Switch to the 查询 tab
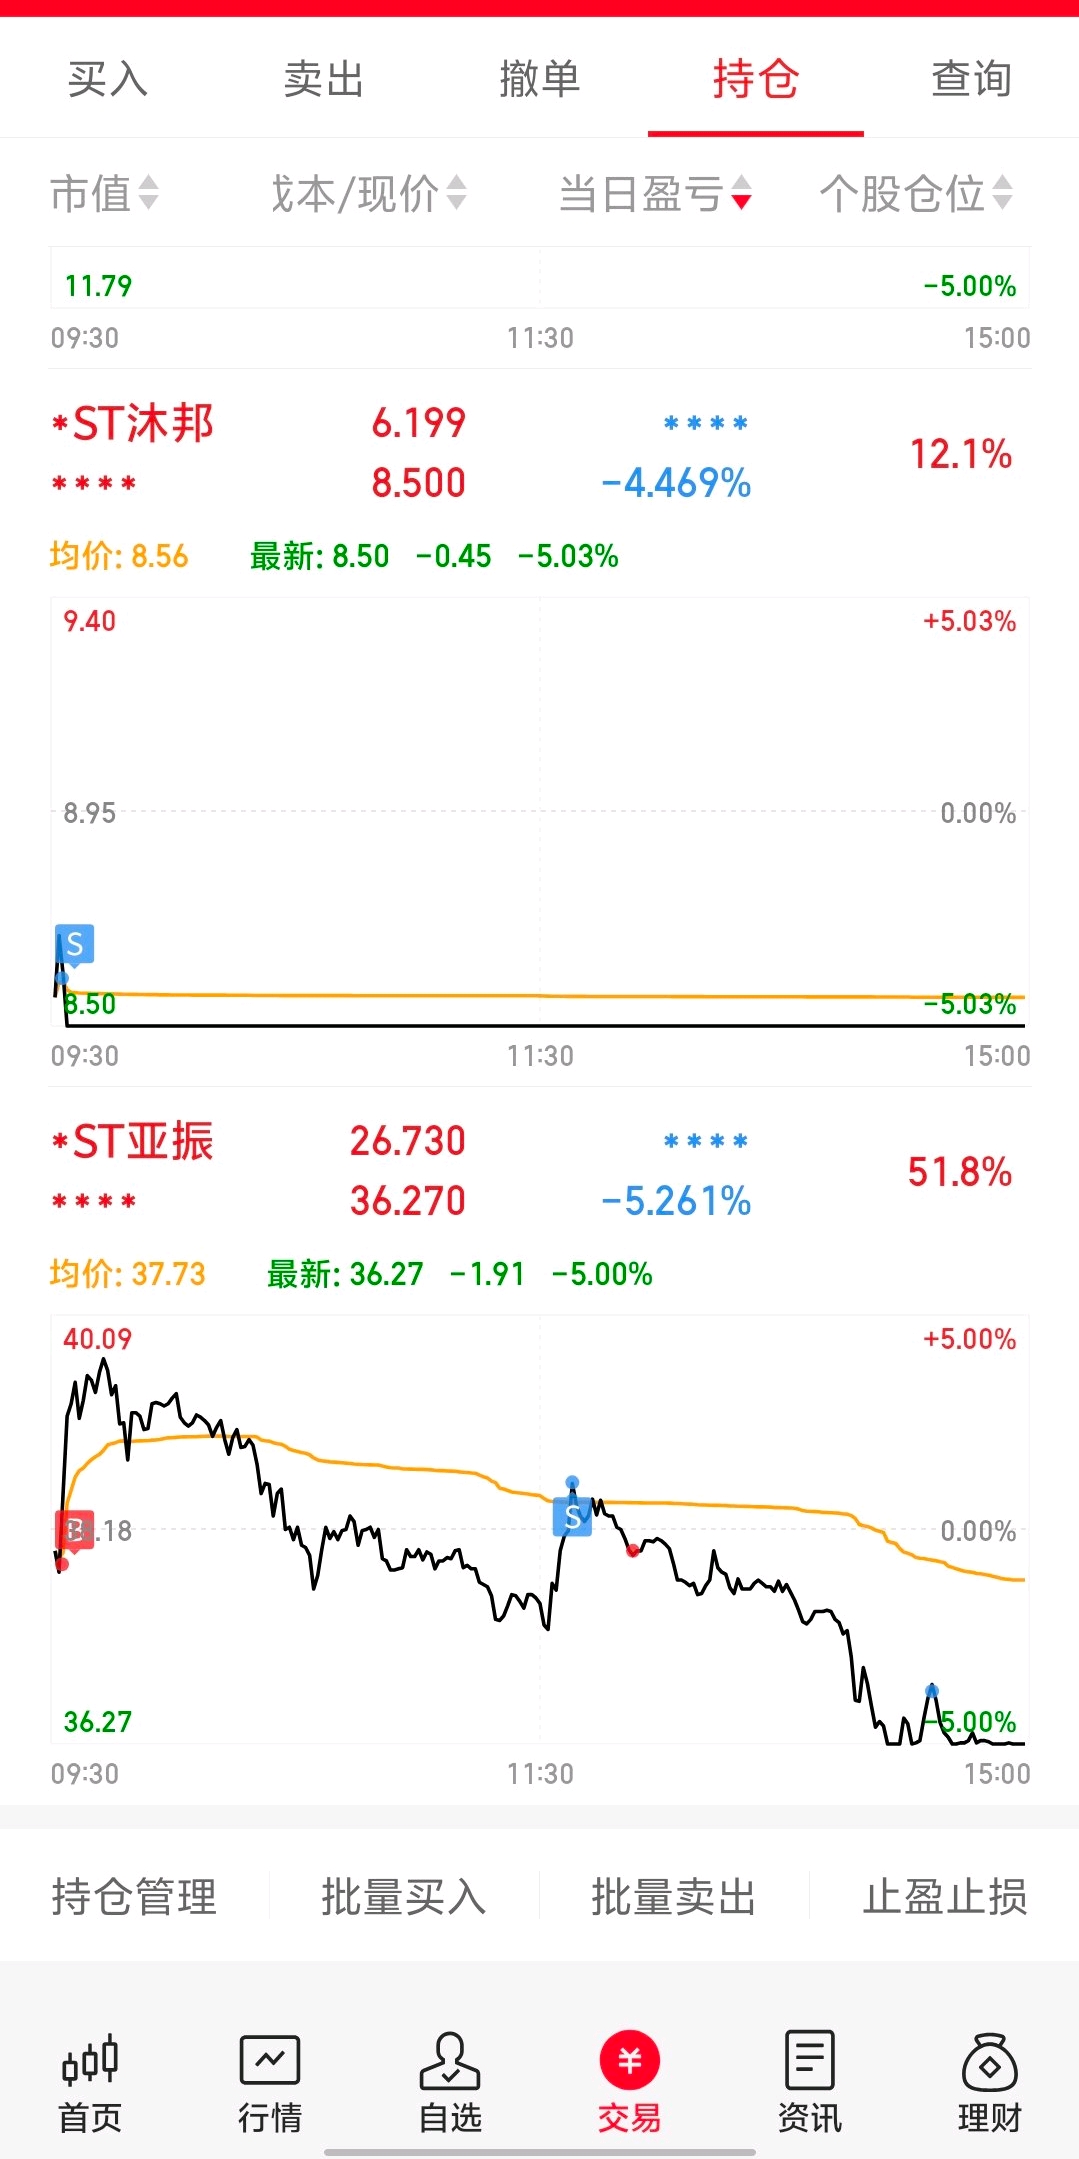This screenshot has height=2159, width=1079. [x=971, y=79]
